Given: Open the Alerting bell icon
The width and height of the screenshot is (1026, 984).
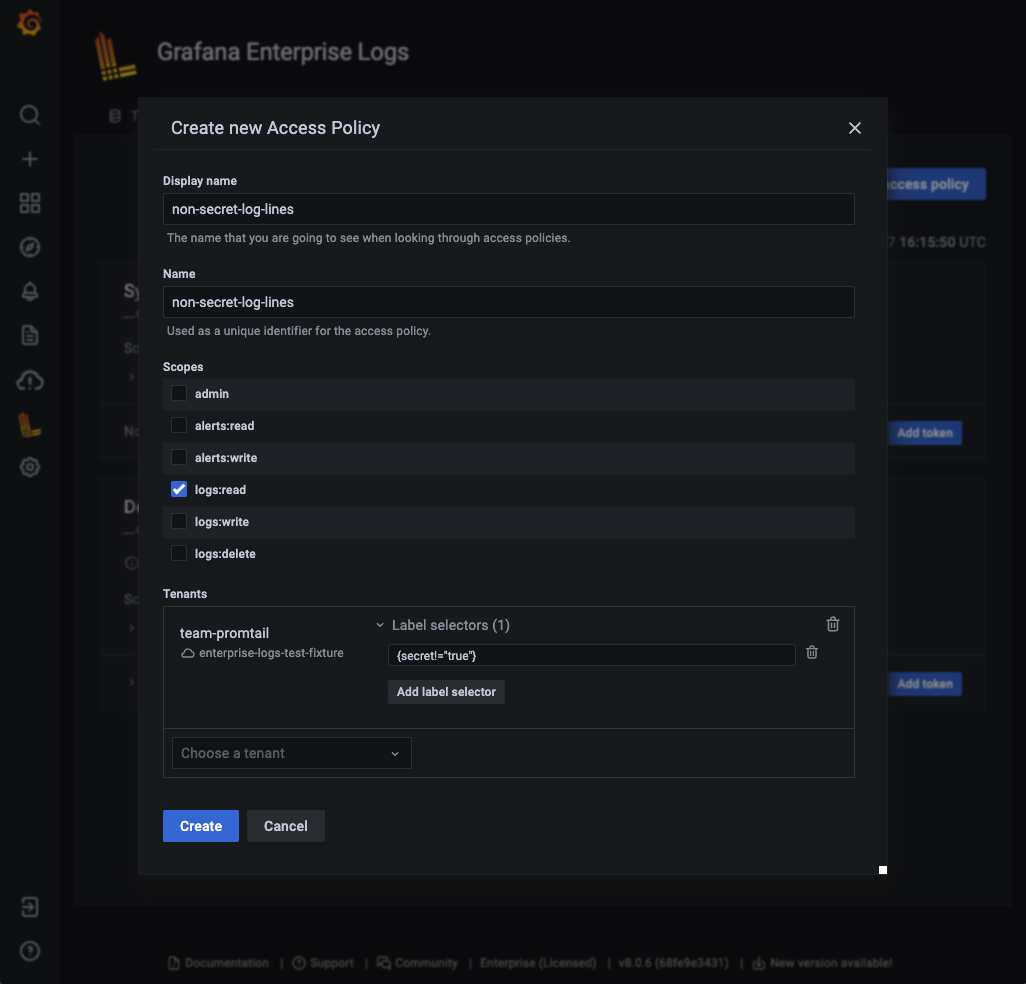Looking at the screenshot, I should (29, 290).
